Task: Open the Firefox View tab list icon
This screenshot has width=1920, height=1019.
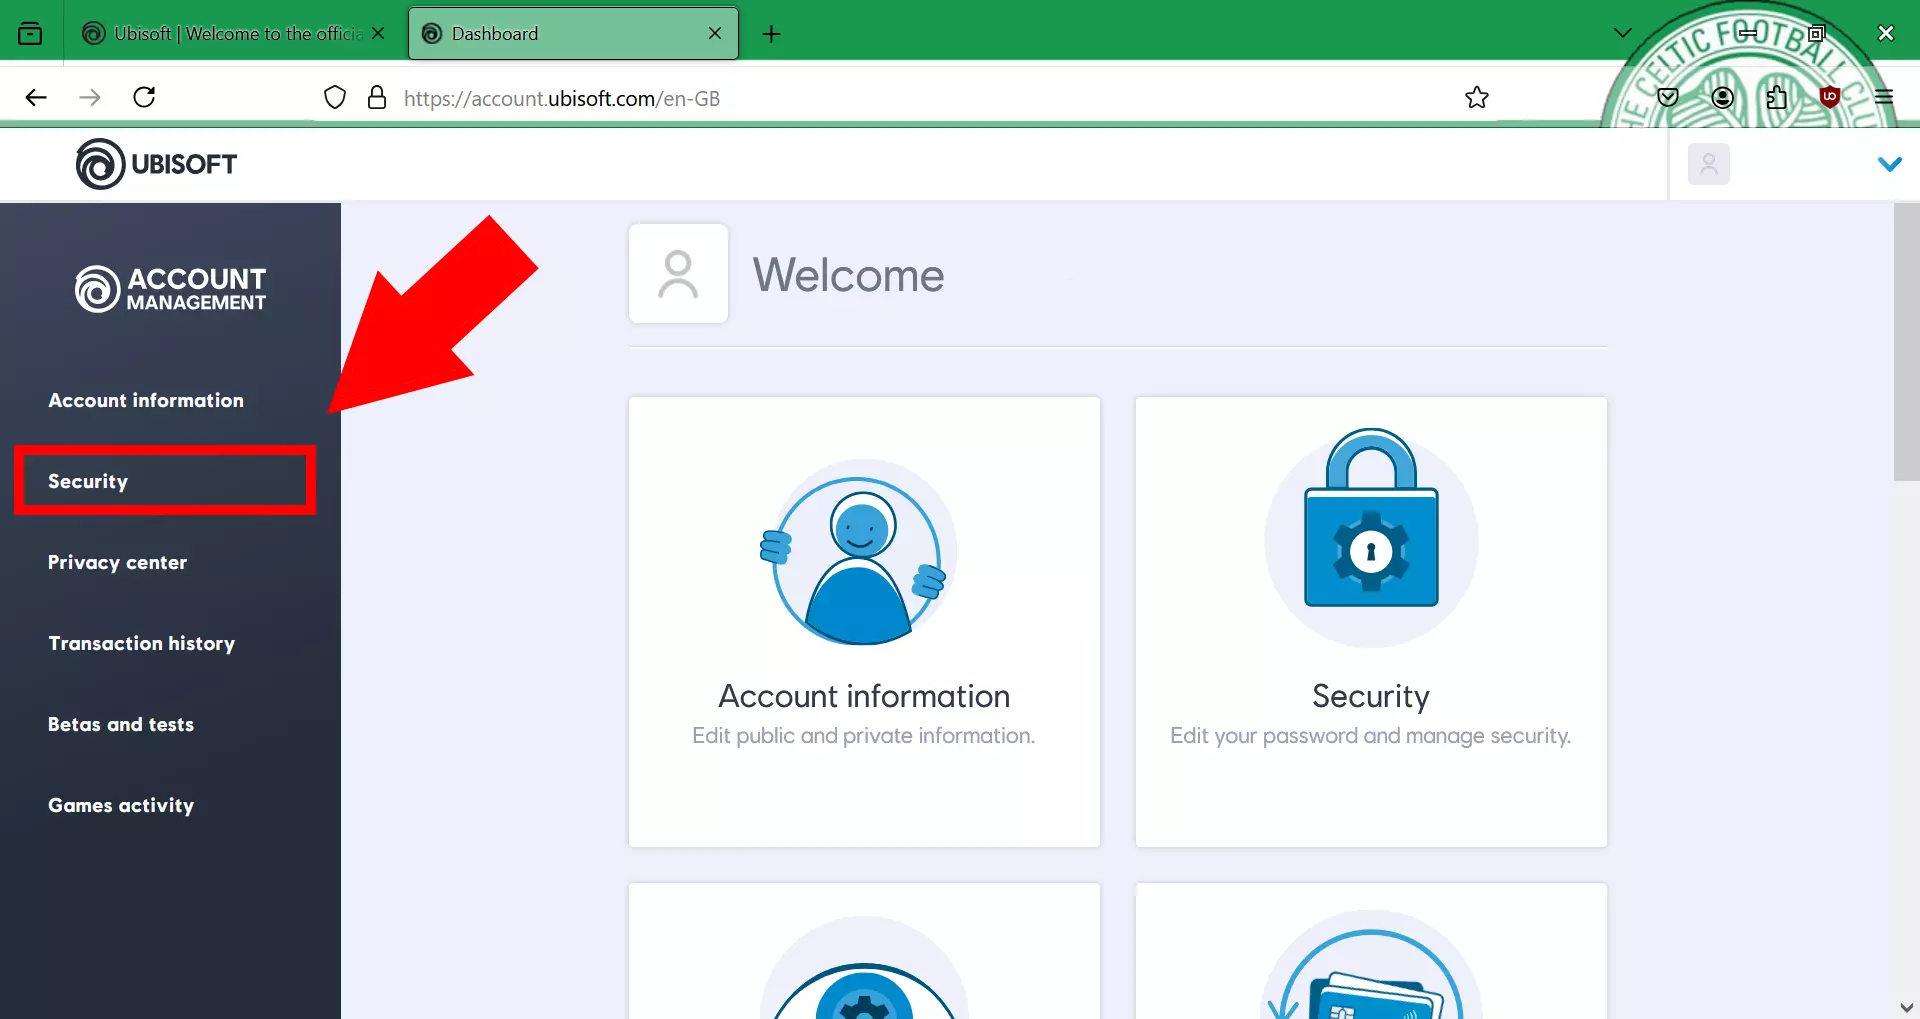Action: (x=30, y=34)
